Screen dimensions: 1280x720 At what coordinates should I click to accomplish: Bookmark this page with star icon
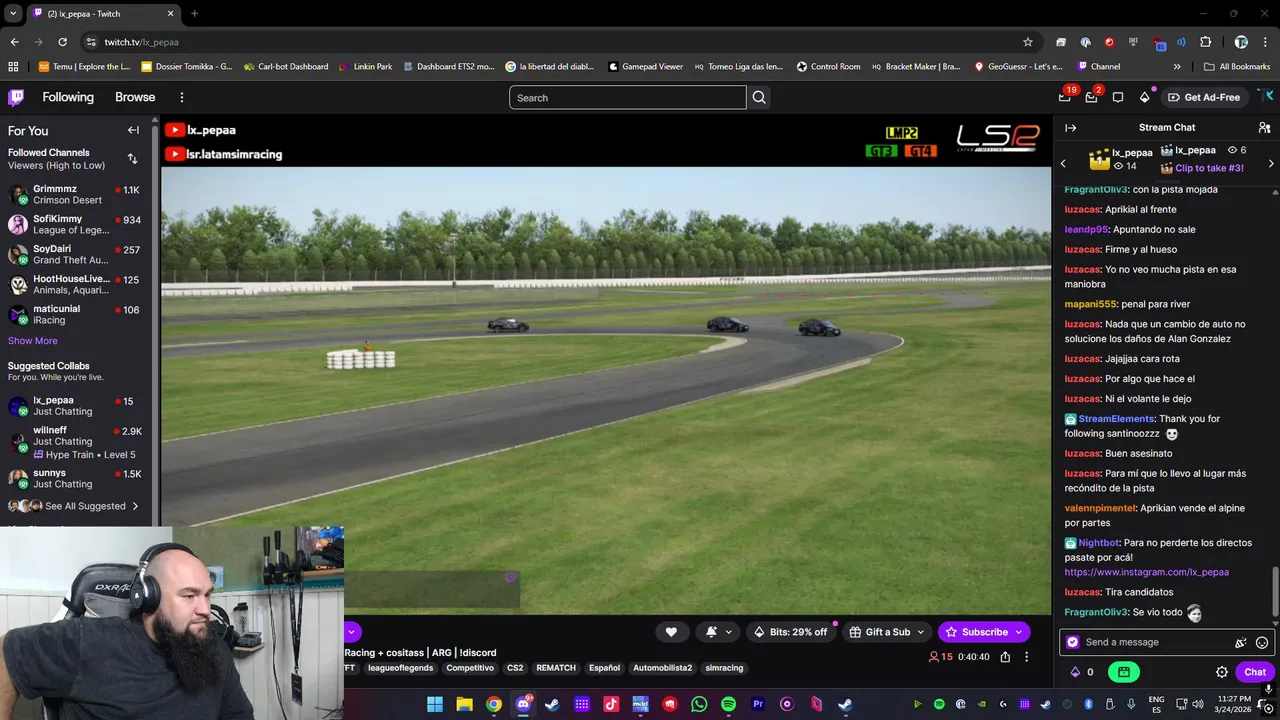1027,42
